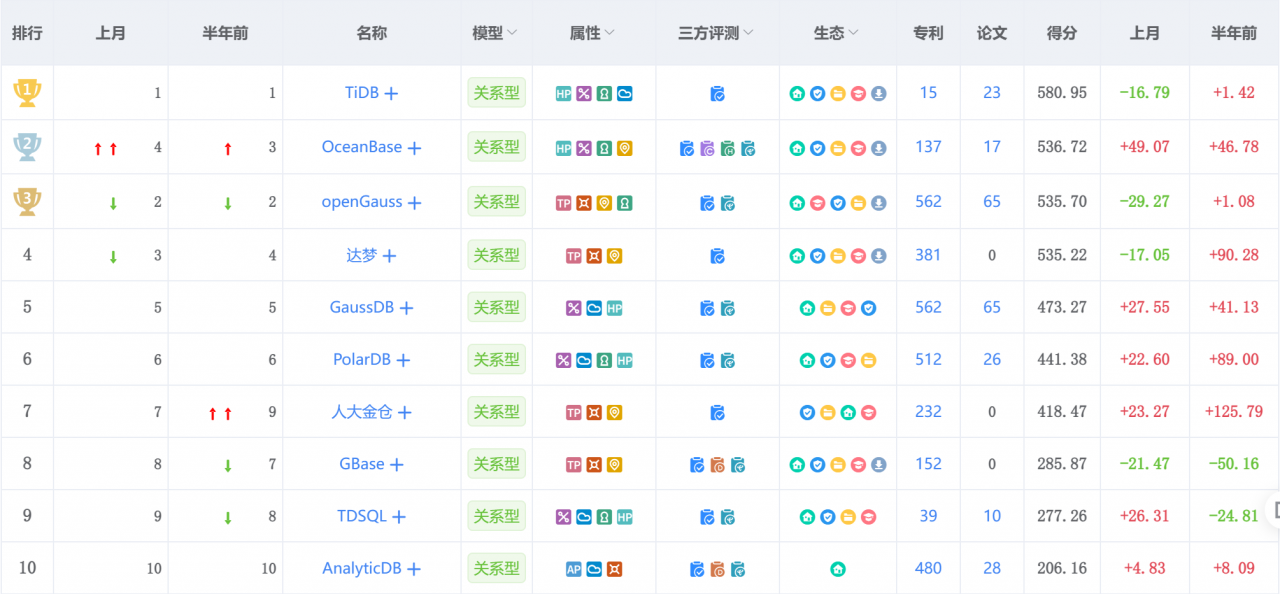
Task: Click score value 580.95
Action: pos(1062,93)
